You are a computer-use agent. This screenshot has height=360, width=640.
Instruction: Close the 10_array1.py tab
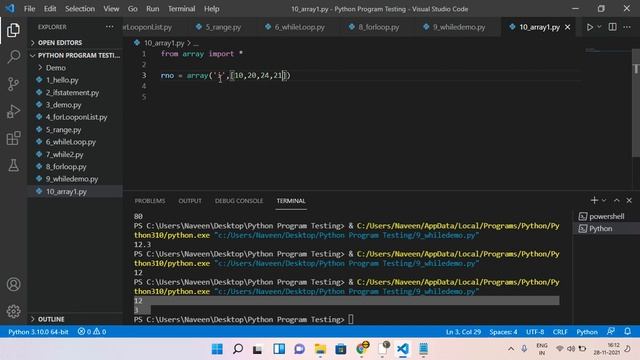pyautogui.click(x=567, y=27)
